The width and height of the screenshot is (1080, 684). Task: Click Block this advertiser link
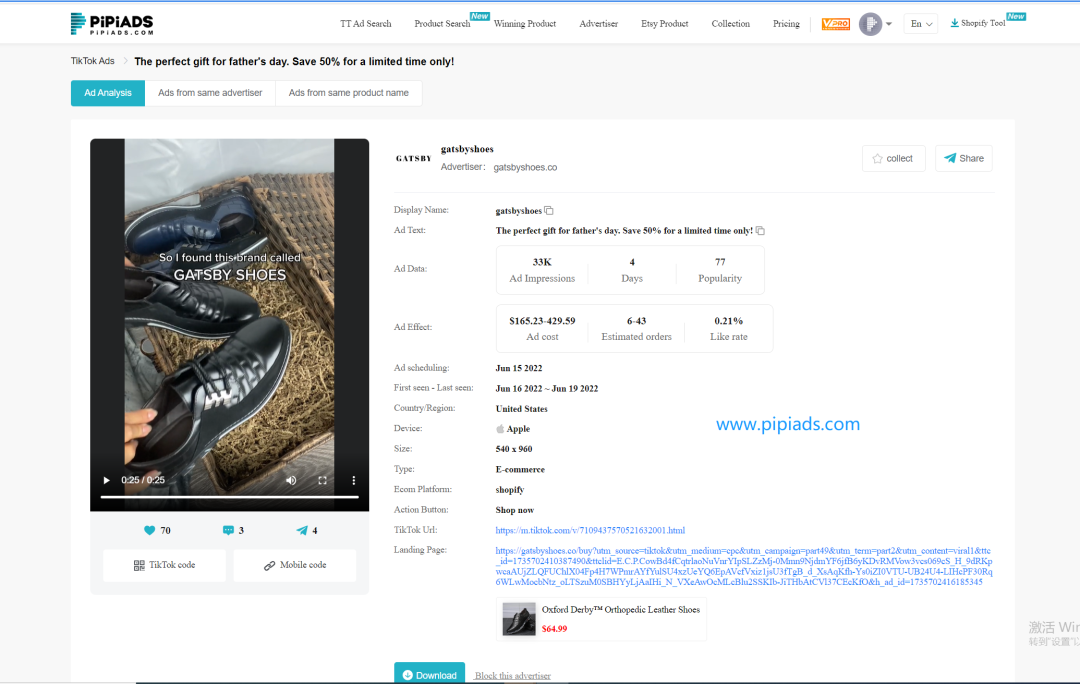click(512, 676)
